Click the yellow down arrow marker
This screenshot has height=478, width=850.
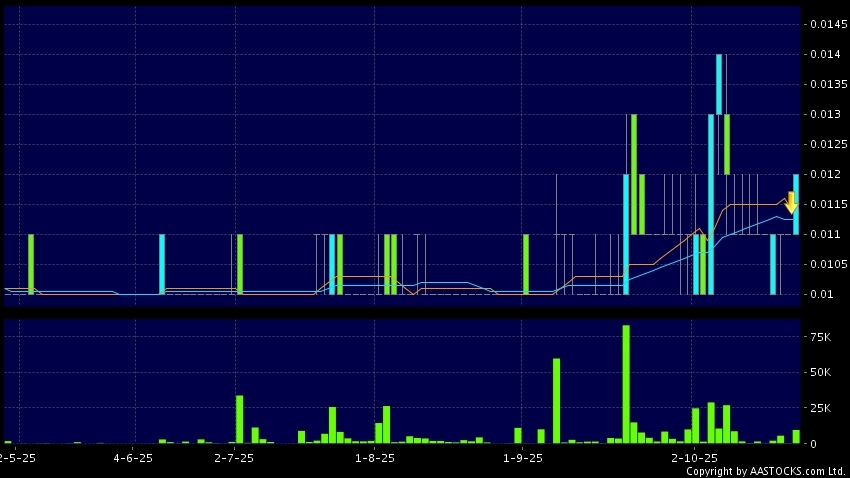coord(790,203)
